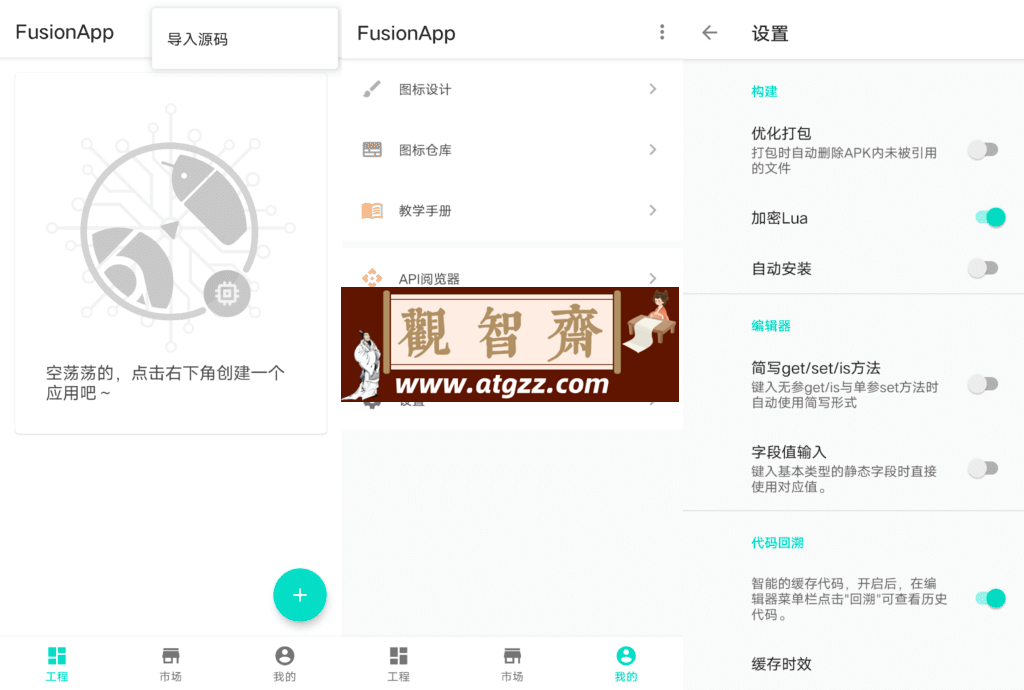Click the 我的 profile icon in left screen nav
The image size is (1024, 690).
(285, 655)
